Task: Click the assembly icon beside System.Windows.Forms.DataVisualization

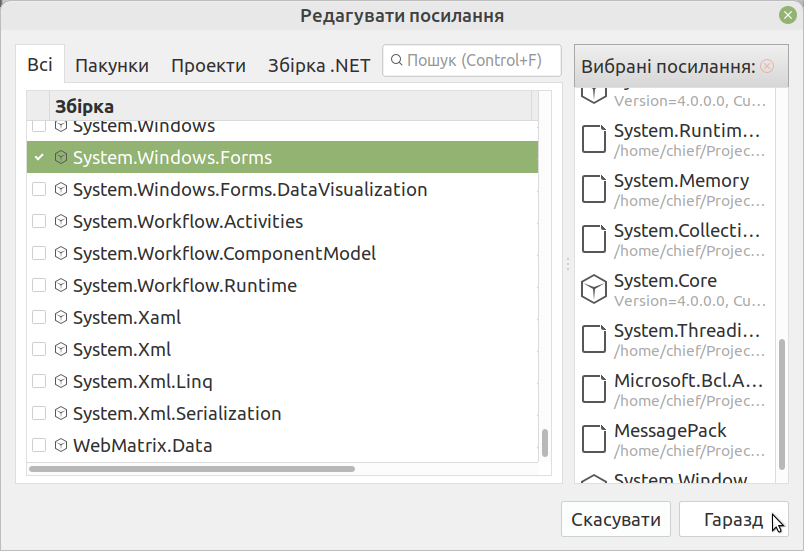Action: 61,190
